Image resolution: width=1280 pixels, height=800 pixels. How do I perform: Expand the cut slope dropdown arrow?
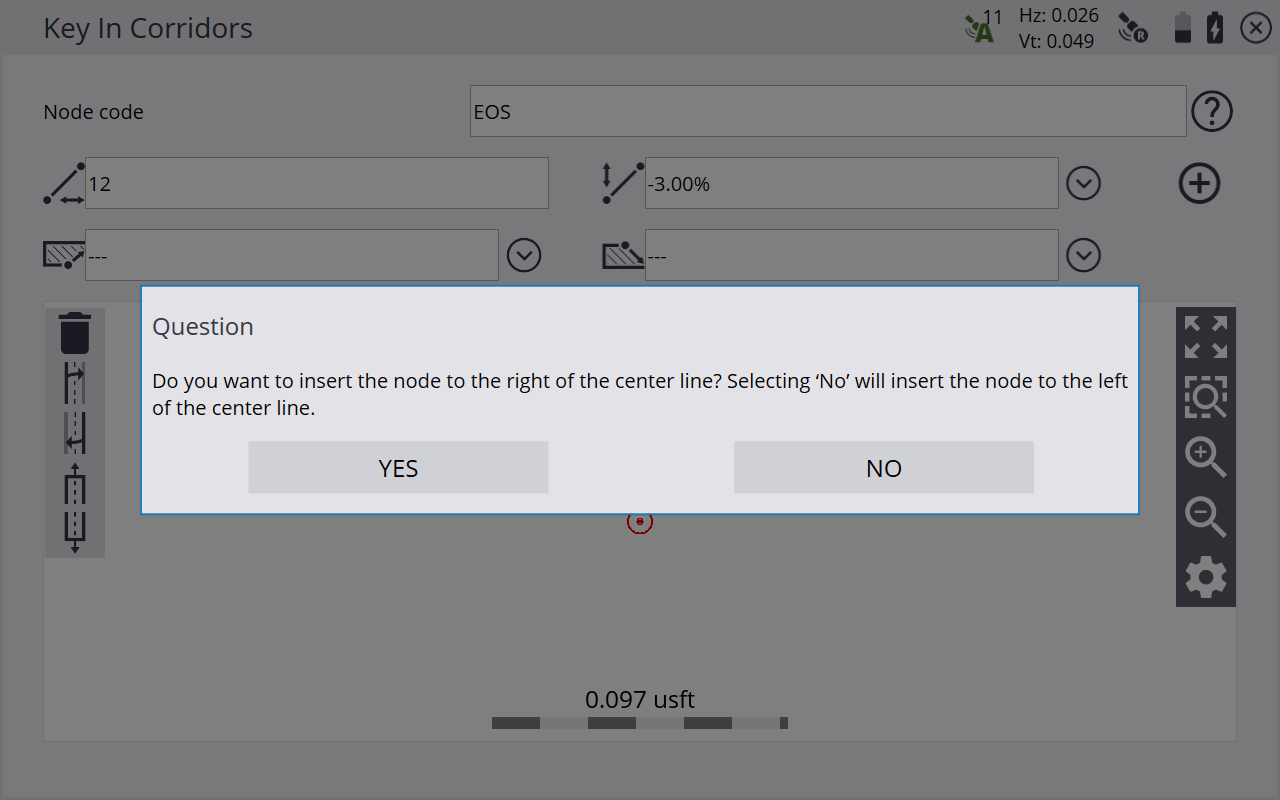coord(524,255)
